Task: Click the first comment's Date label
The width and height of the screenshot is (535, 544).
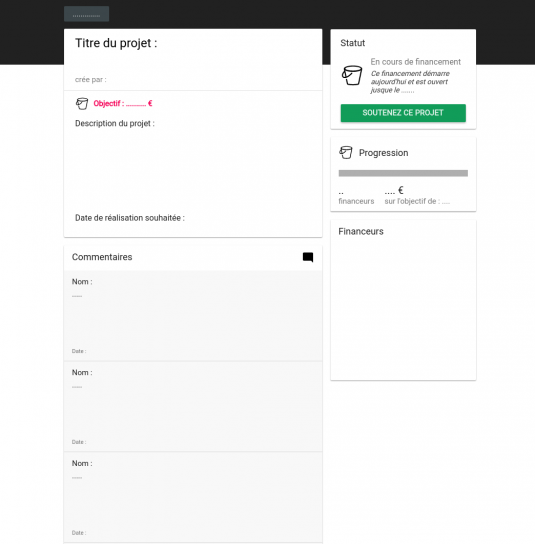Action: coord(79,351)
